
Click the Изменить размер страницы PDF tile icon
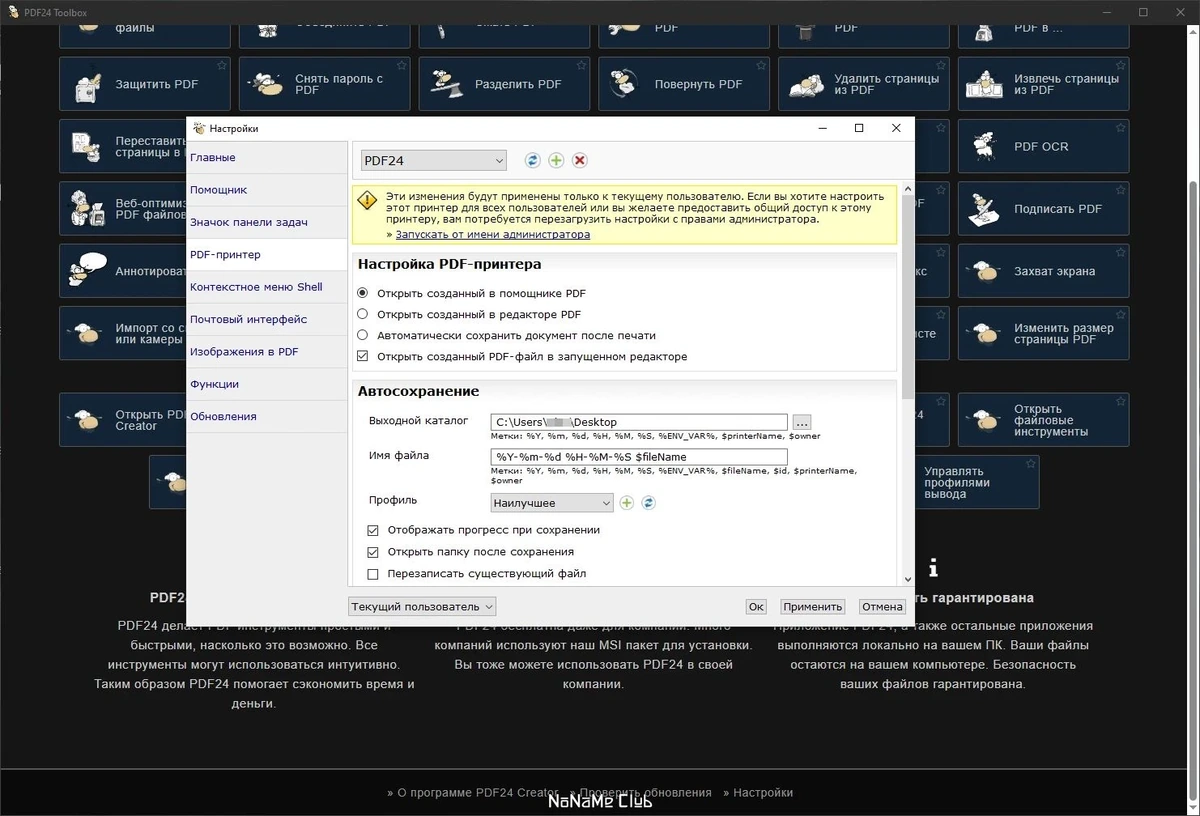[986, 334]
